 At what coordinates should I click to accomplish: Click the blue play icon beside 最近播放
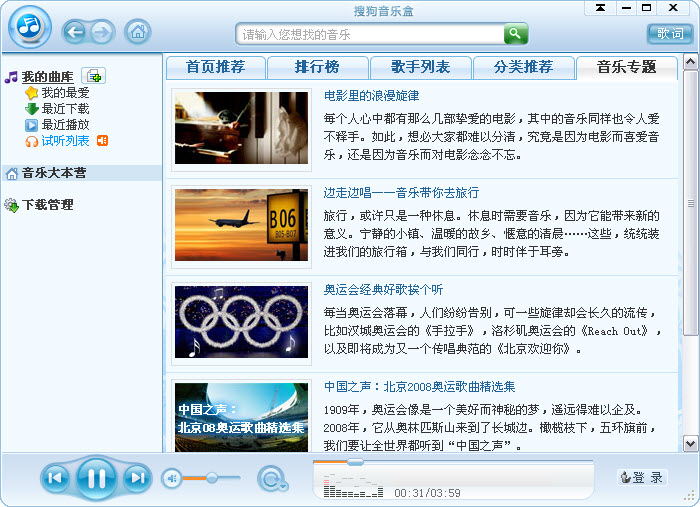point(31,125)
